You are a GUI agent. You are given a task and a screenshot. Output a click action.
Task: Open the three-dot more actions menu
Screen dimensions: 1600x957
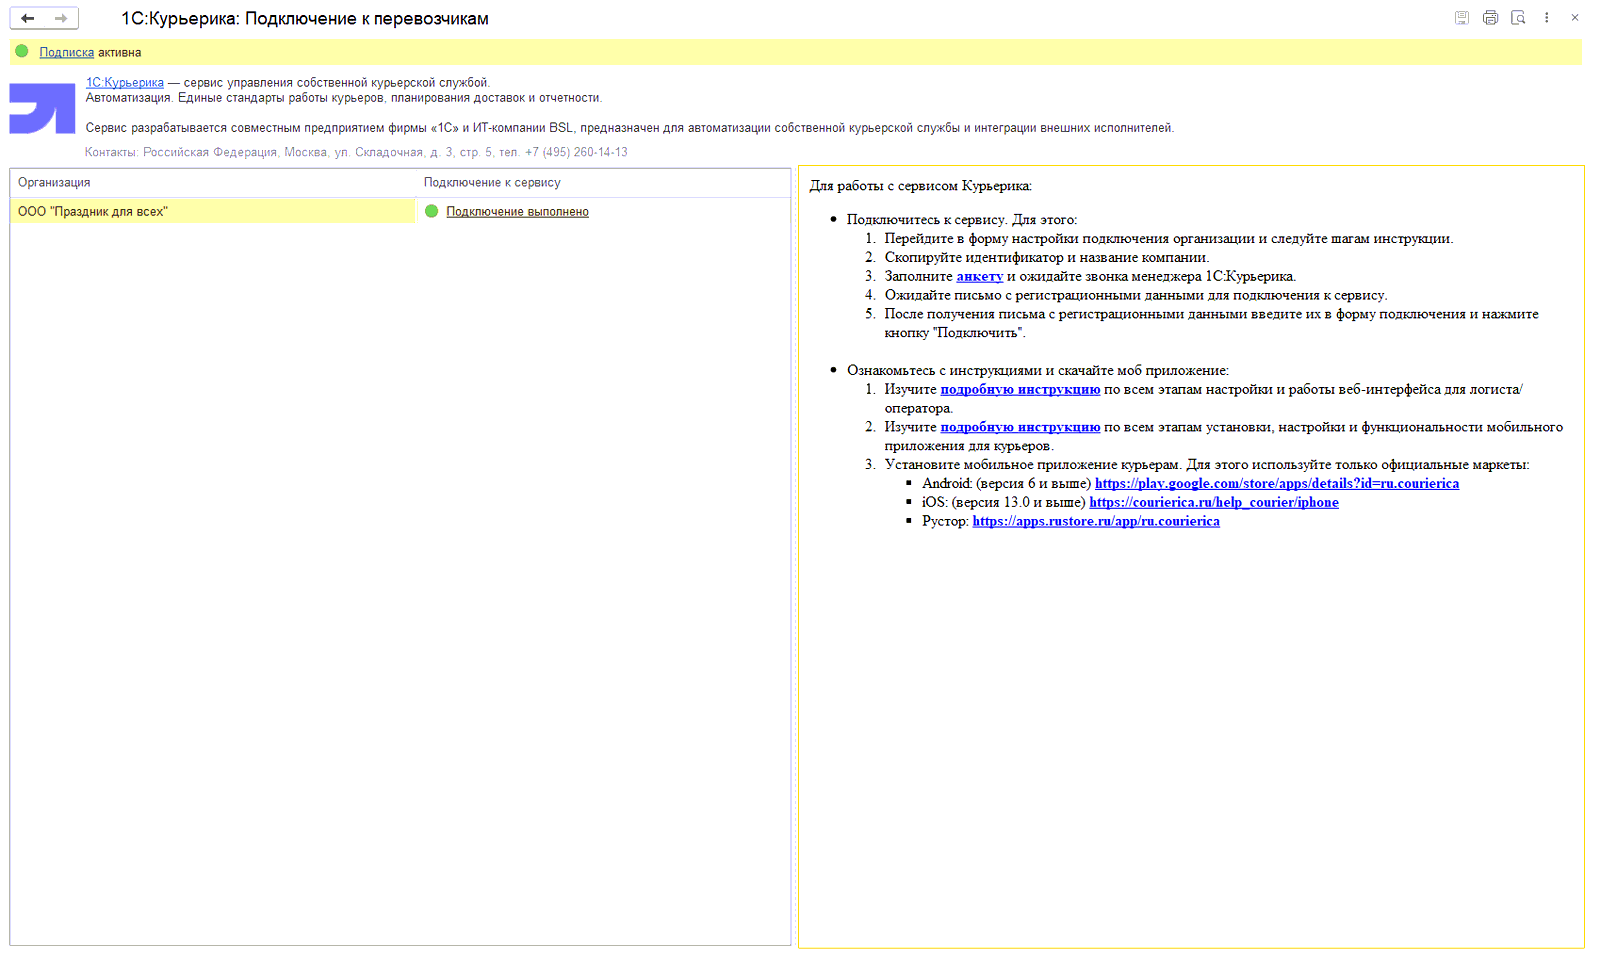(1546, 18)
